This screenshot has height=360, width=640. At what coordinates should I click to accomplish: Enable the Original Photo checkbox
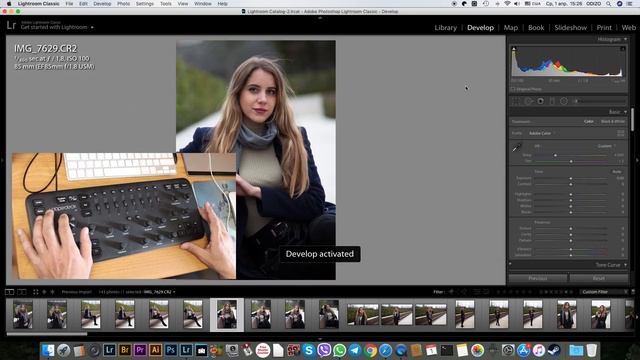tap(513, 89)
